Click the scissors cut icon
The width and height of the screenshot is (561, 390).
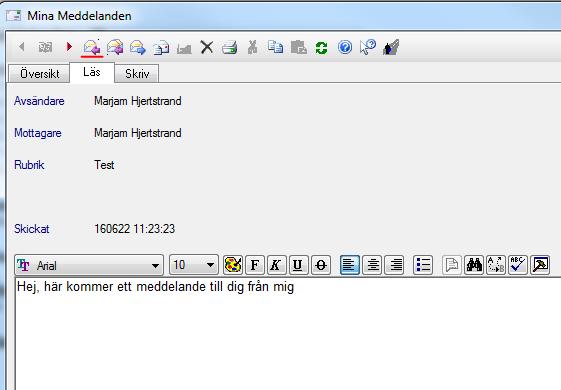[253, 47]
